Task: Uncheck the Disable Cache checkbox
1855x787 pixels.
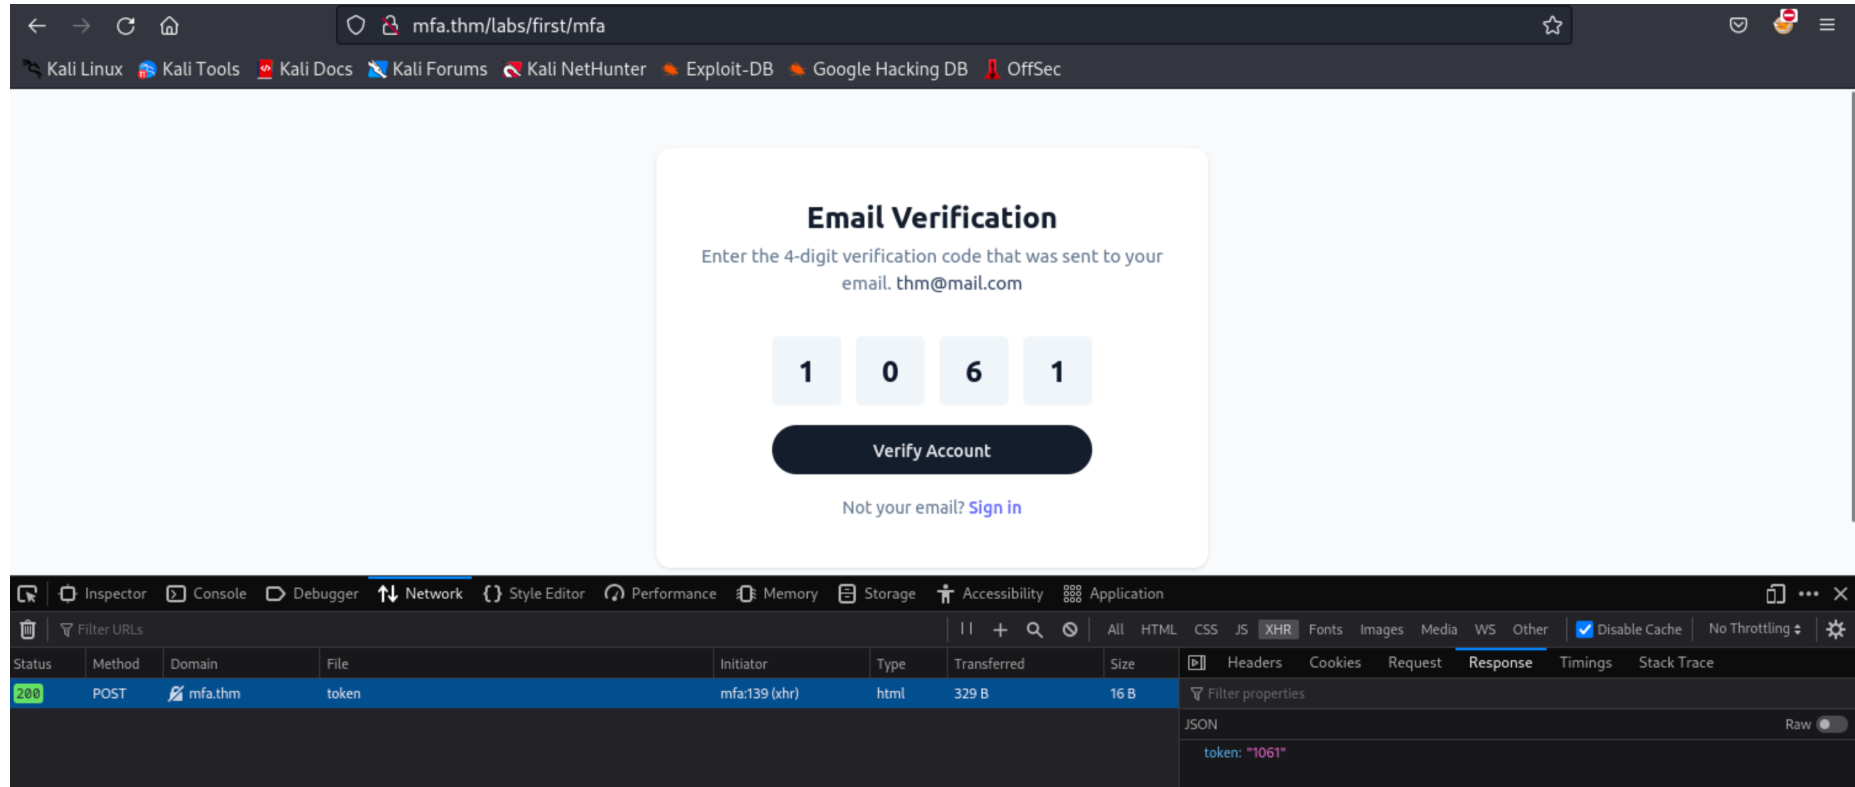Action: point(1585,630)
